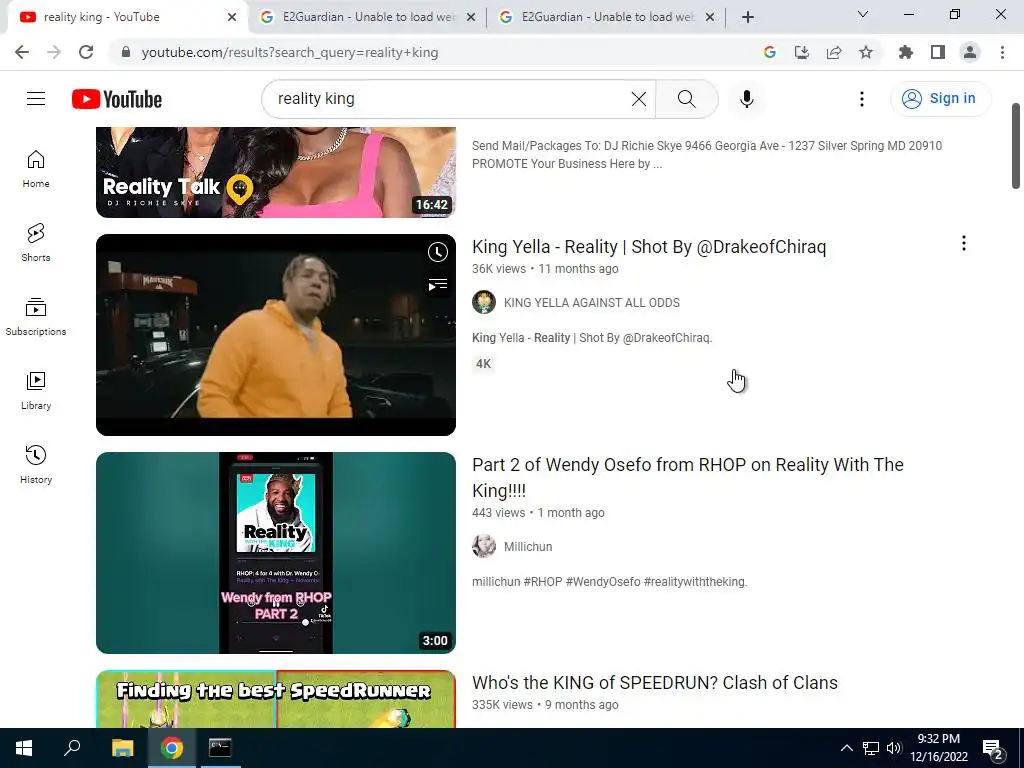1024x768 pixels.
Task: Go to the YouTube logo homepage
Action: pyautogui.click(x=117, y=99)
